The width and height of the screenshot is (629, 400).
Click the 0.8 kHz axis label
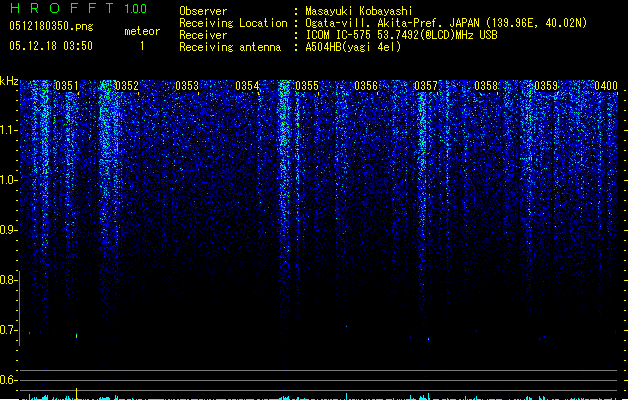pos(8,280)
